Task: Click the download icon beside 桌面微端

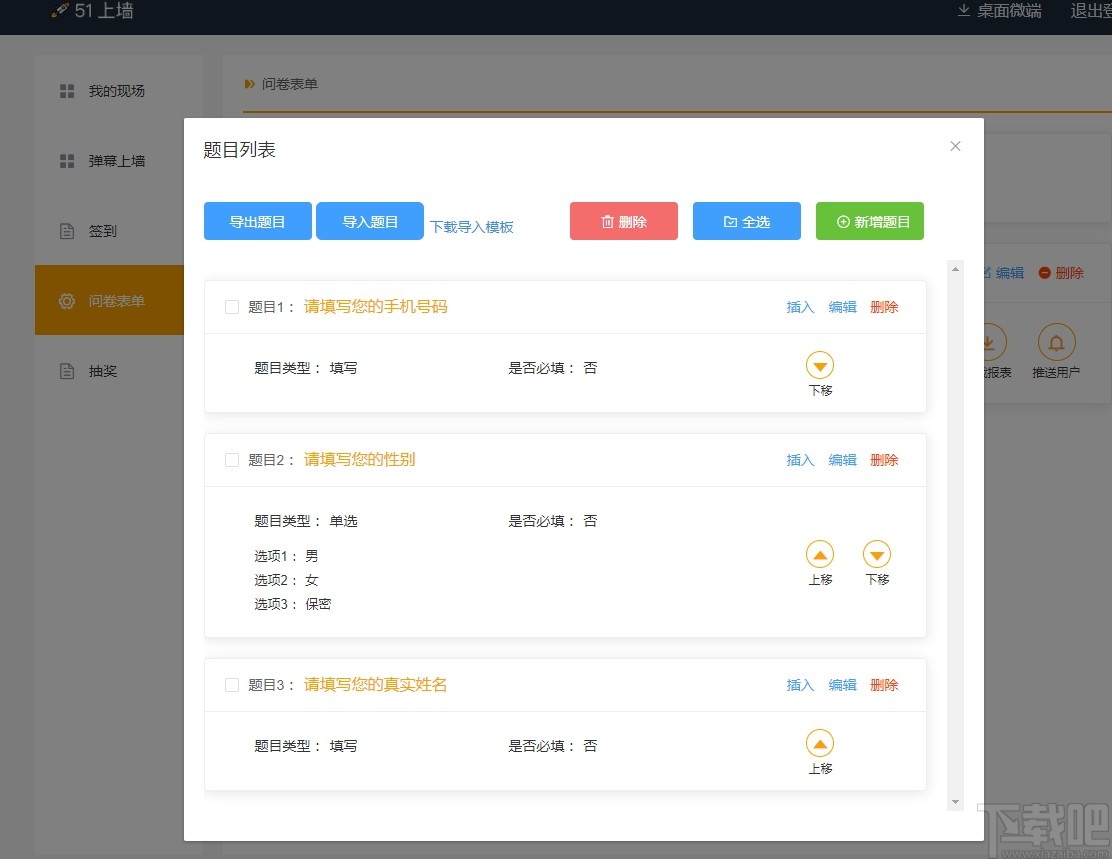Action: click(963, 11)
